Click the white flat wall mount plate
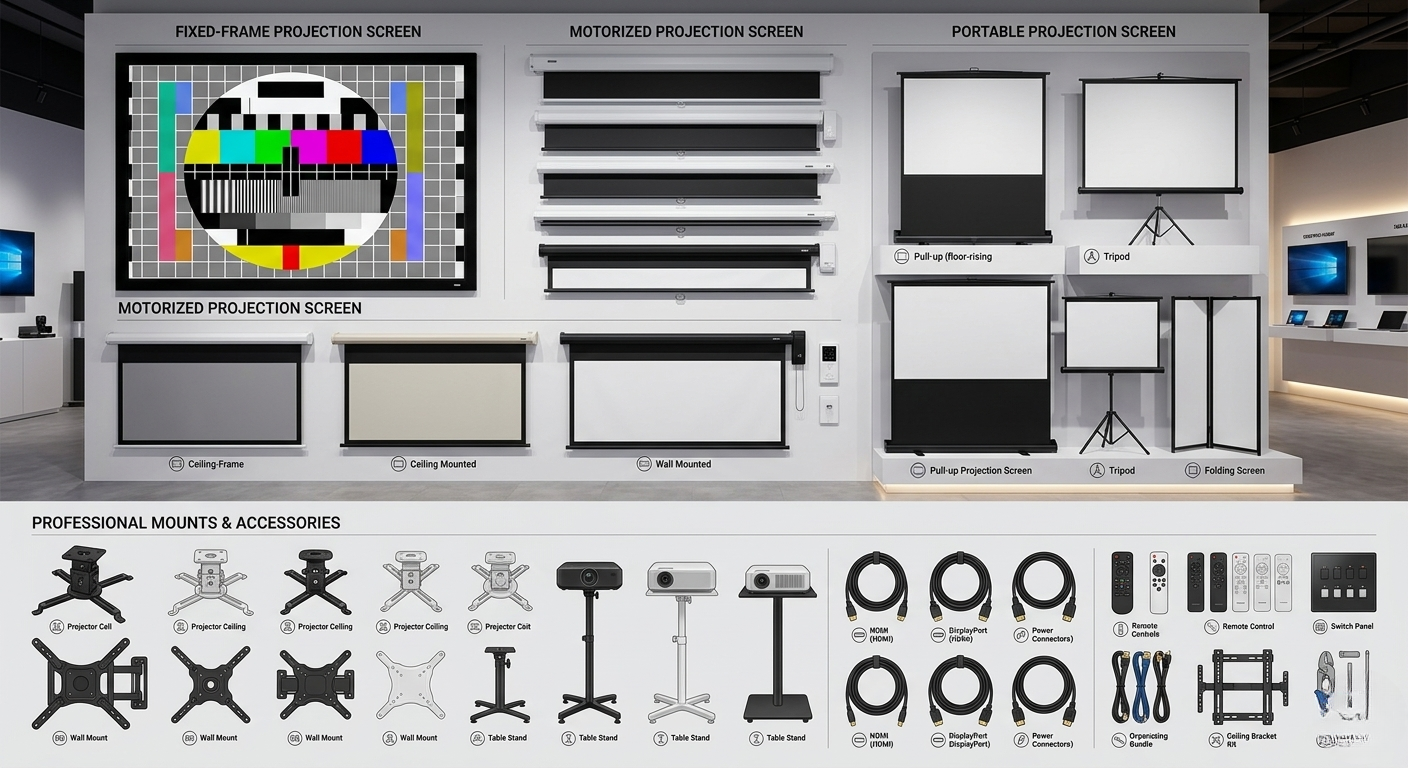1408x768 pixels. (x=410, y=685)
